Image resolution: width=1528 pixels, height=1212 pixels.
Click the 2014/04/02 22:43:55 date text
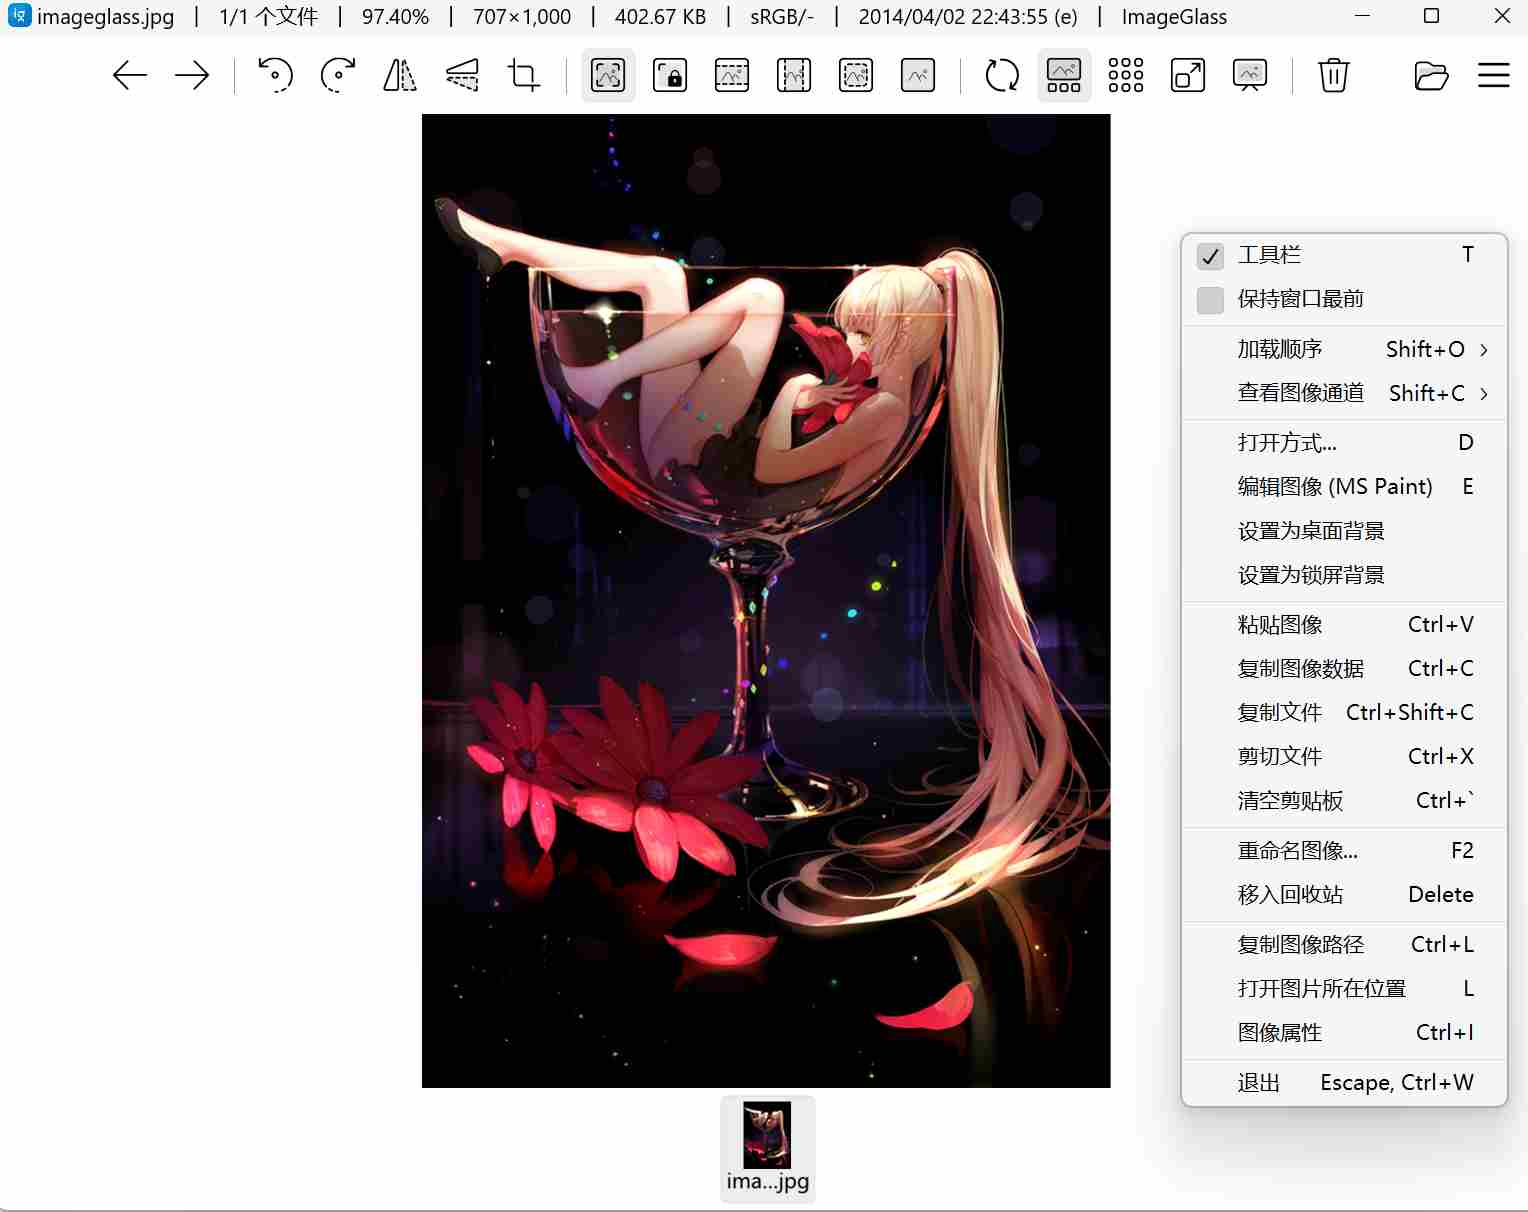click(968, 17)
